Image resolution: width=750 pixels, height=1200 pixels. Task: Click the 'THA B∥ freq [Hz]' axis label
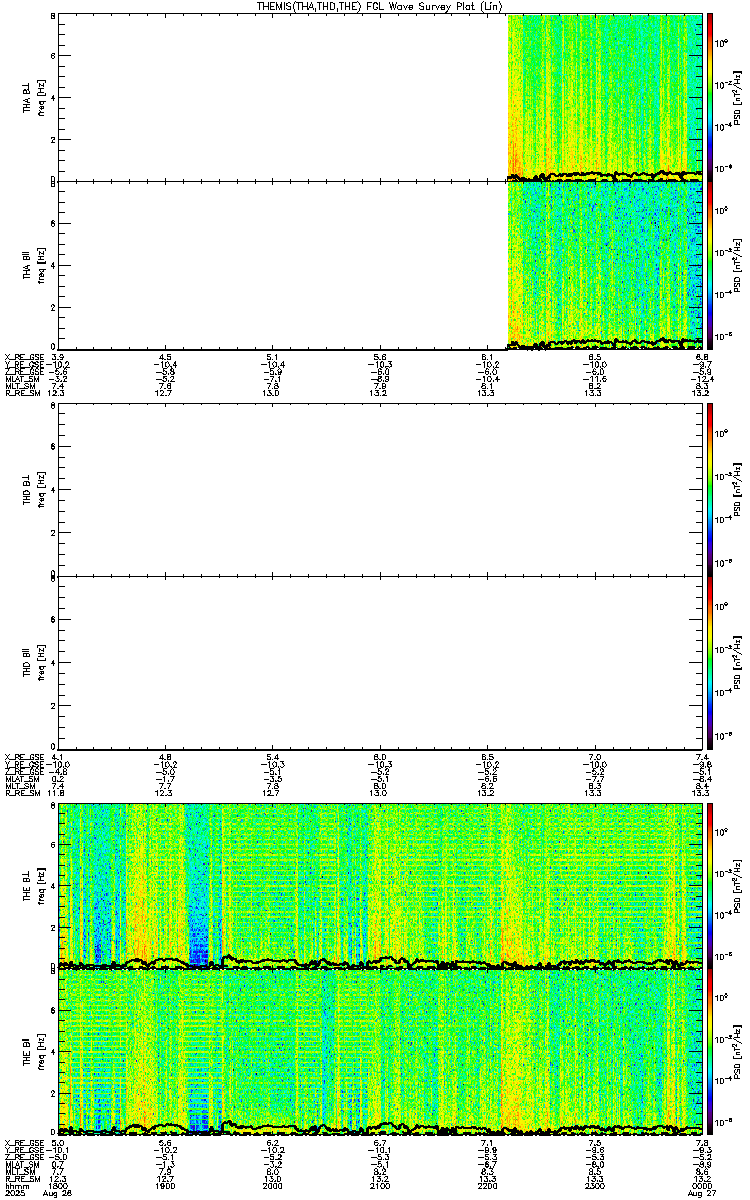coord(34,265)
